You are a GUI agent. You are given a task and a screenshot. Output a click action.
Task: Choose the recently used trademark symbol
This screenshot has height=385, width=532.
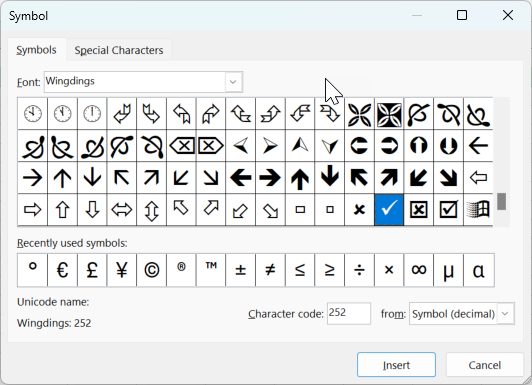[x=211, y=270]
